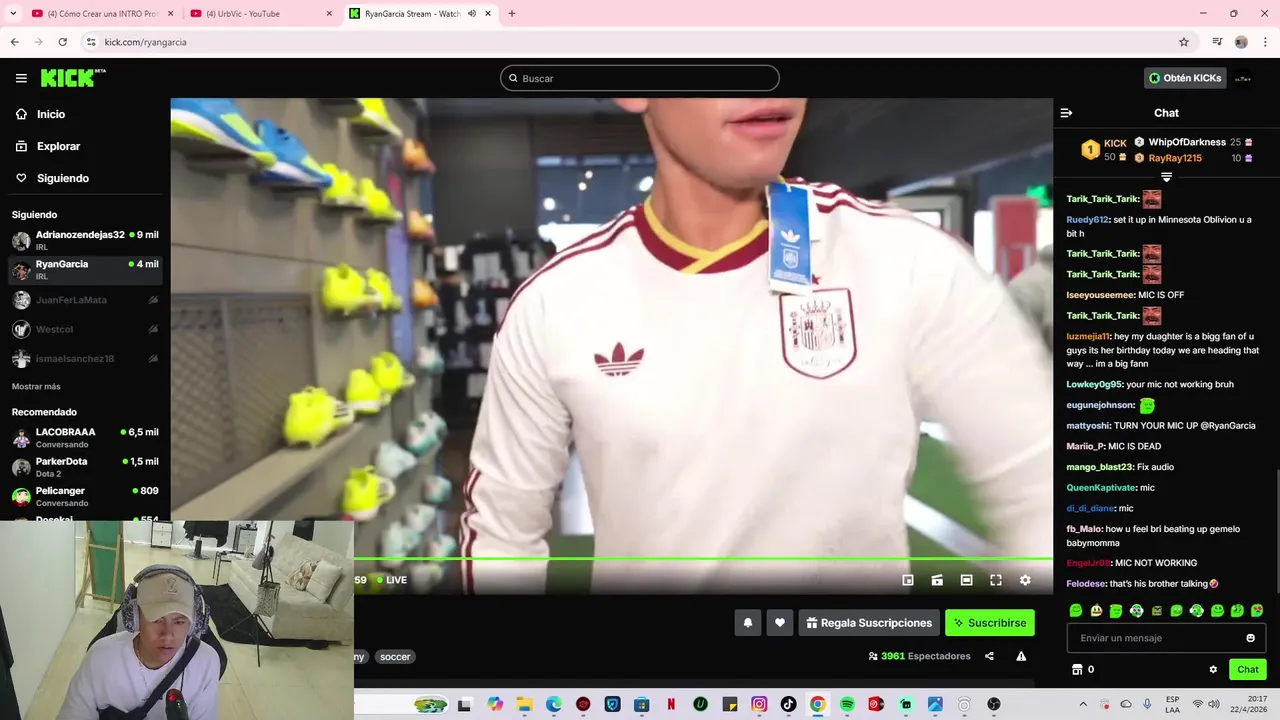The image size is (1280, 720).
Task: Open Westcol channel in sidebar
Action: click(x=85, y=329)
